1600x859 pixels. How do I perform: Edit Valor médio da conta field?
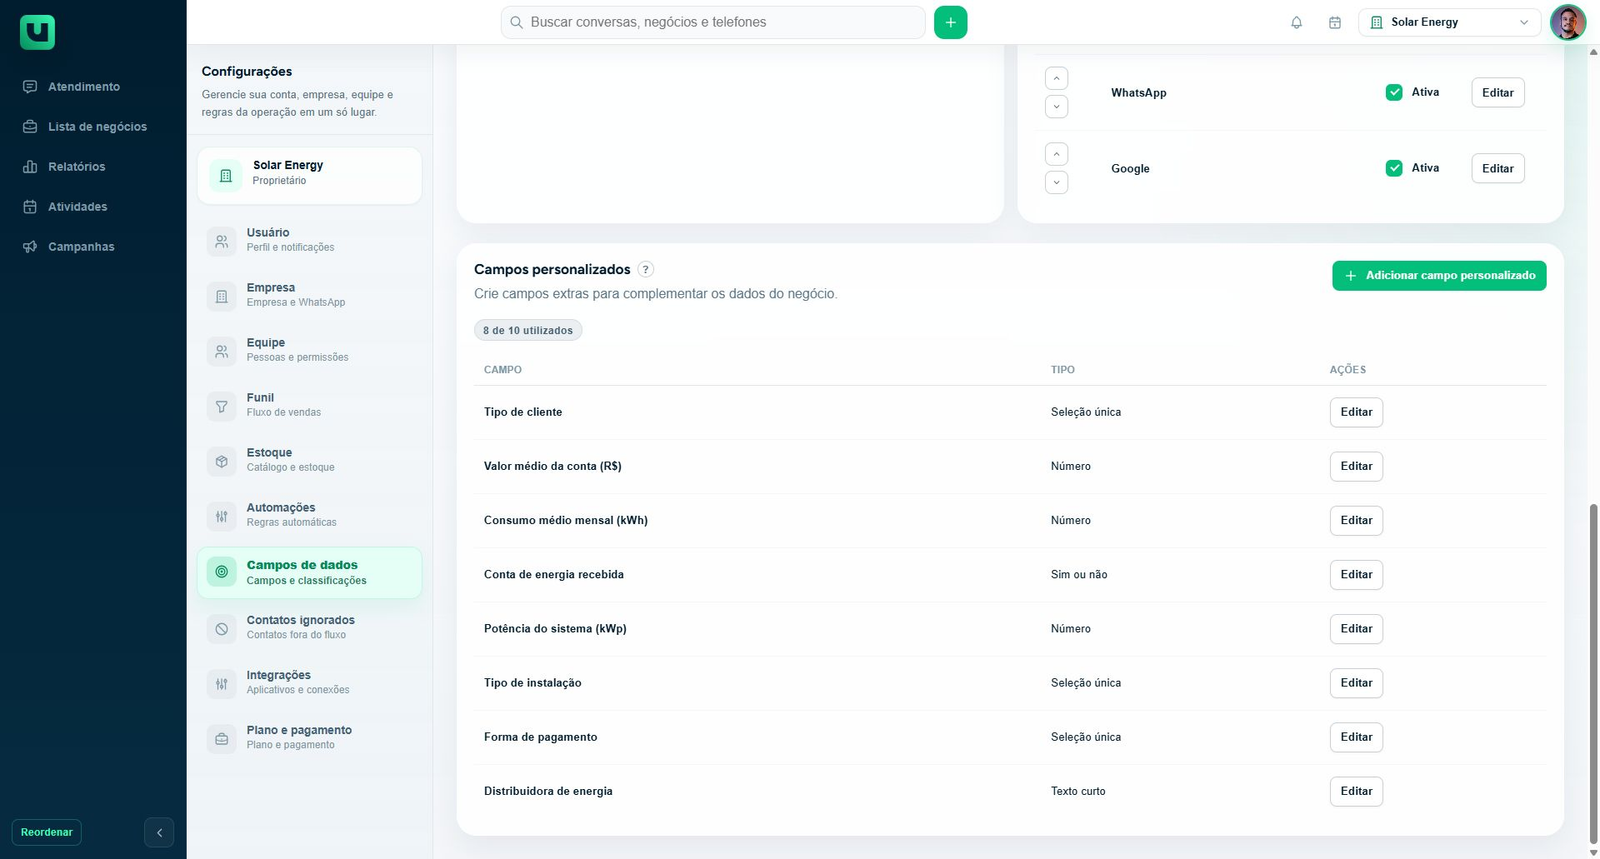1356,466
